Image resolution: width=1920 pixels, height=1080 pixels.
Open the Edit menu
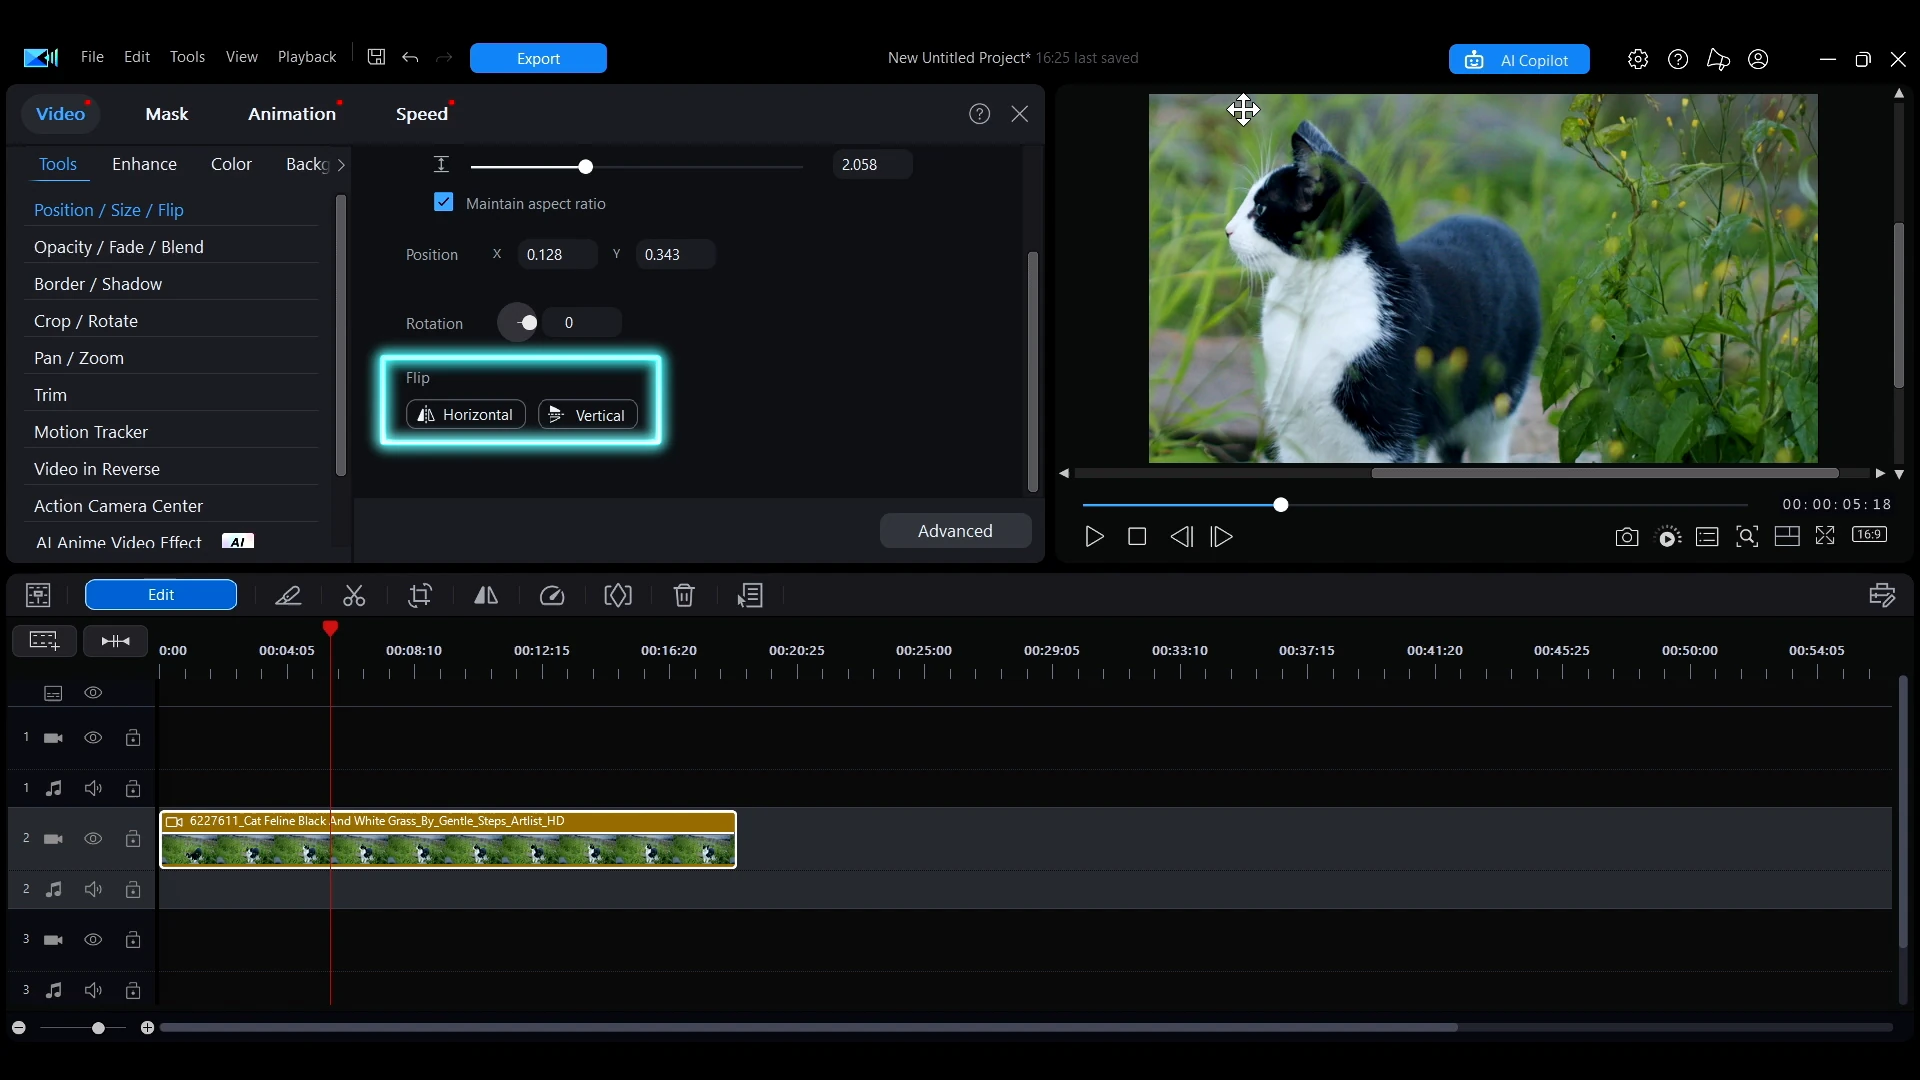pyautogui.click(x=137, y=57)
